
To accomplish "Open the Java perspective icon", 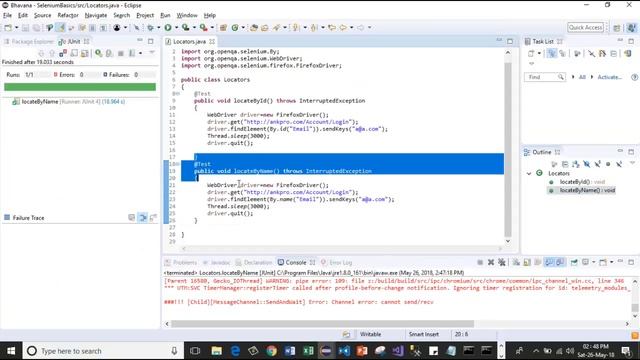I will pos(631,27).
